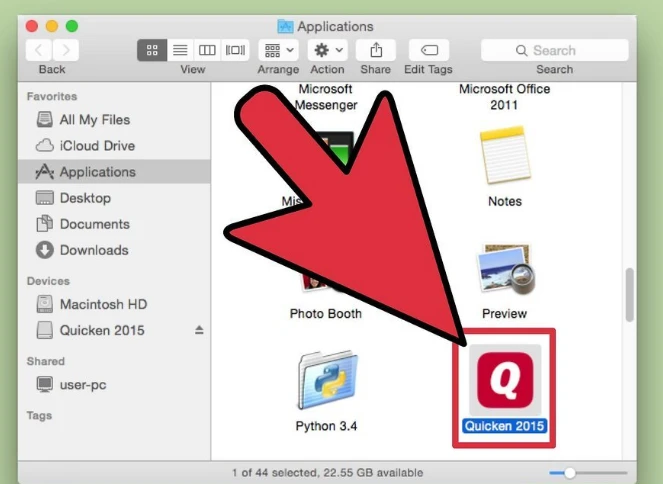Open iCloud Drive in sidebar
Image resolution: width=663 pixels, height=484 pixels.
(x=114, y=146)
